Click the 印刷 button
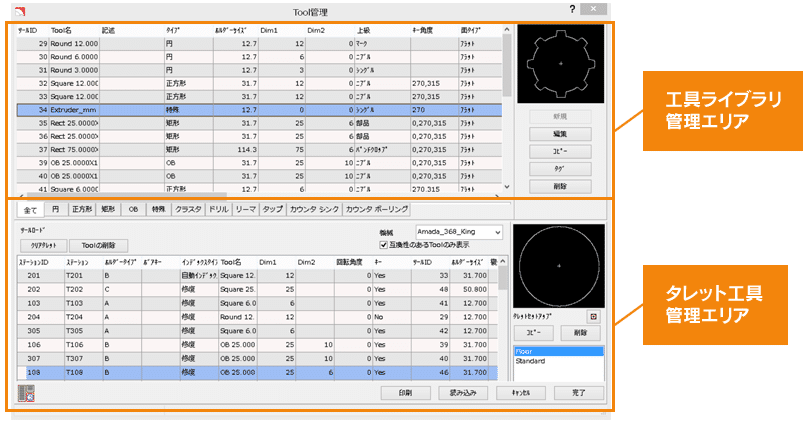This screenshot has width=810, height=423. coord(406,393)
